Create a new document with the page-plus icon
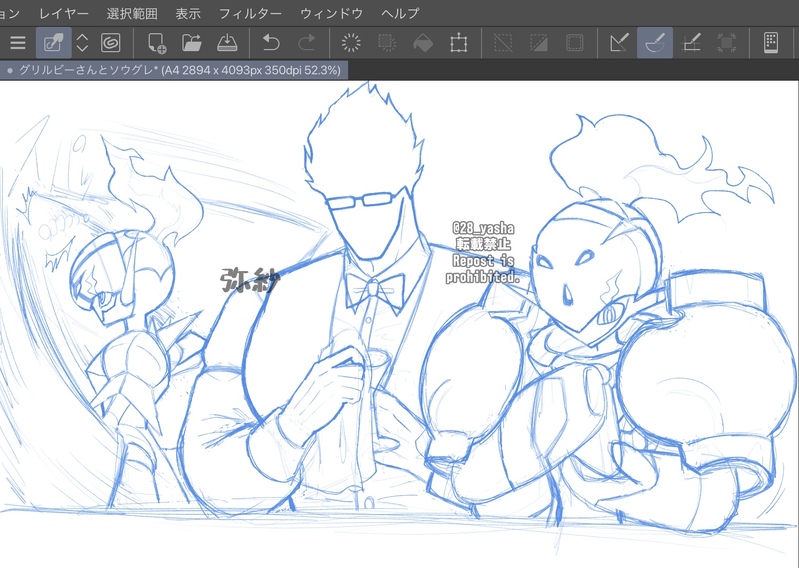Image resolution: width=799 pixels, height=568 pixels. pos(157,43)
